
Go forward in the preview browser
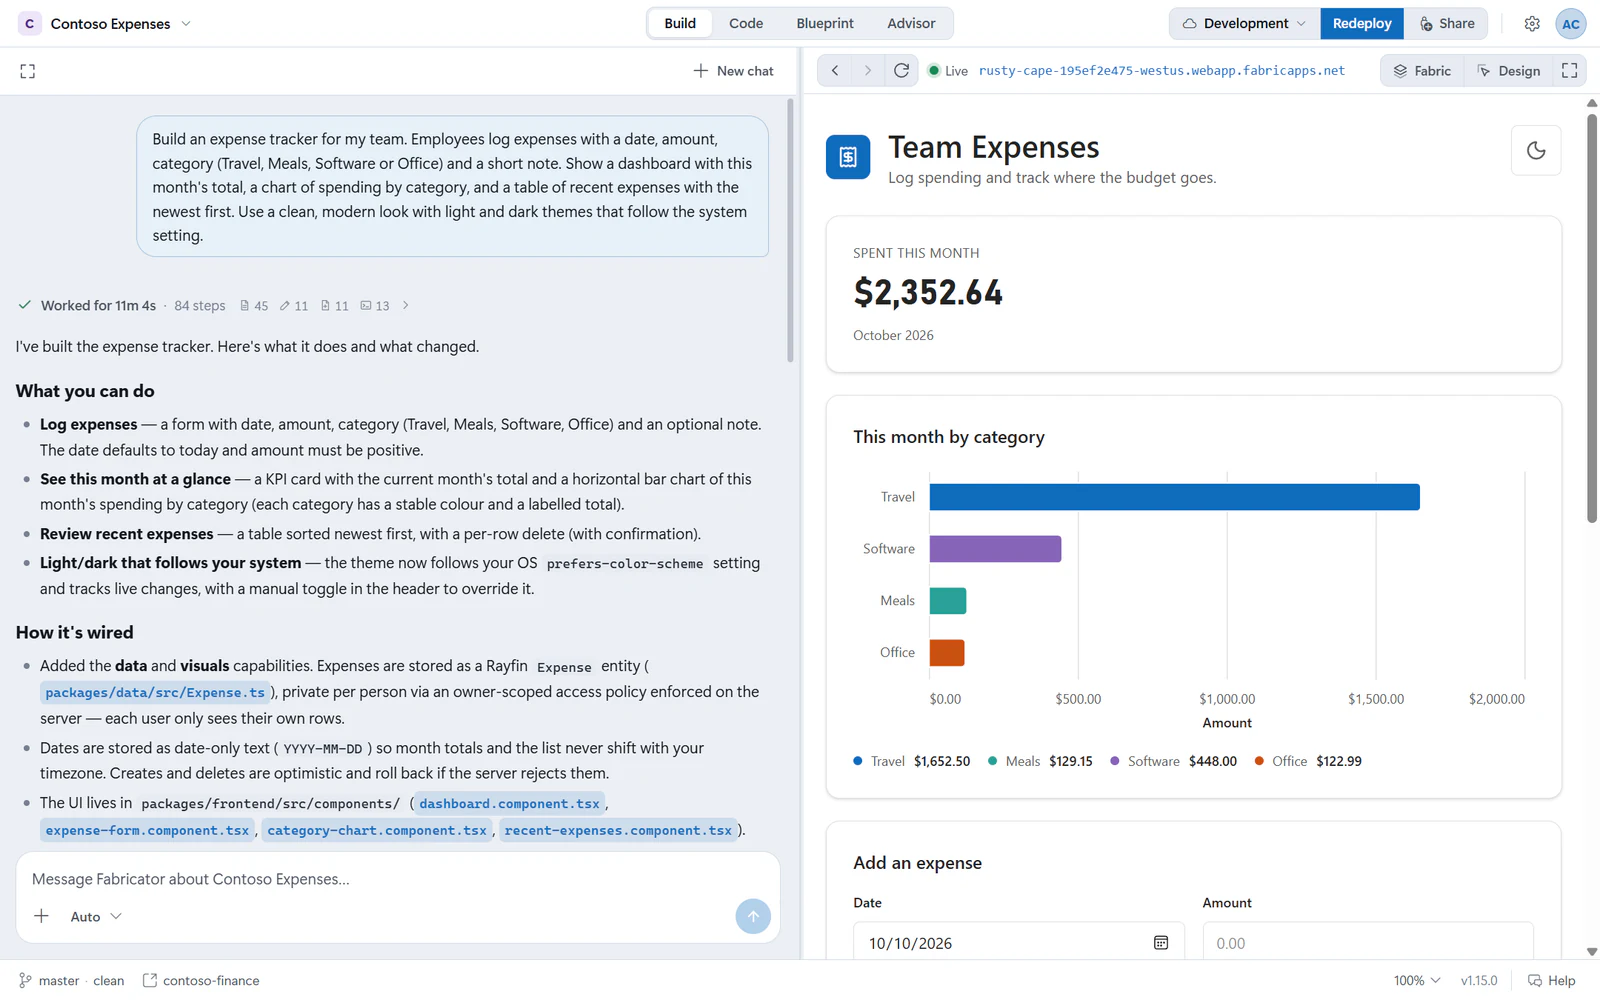click(868, 71)
